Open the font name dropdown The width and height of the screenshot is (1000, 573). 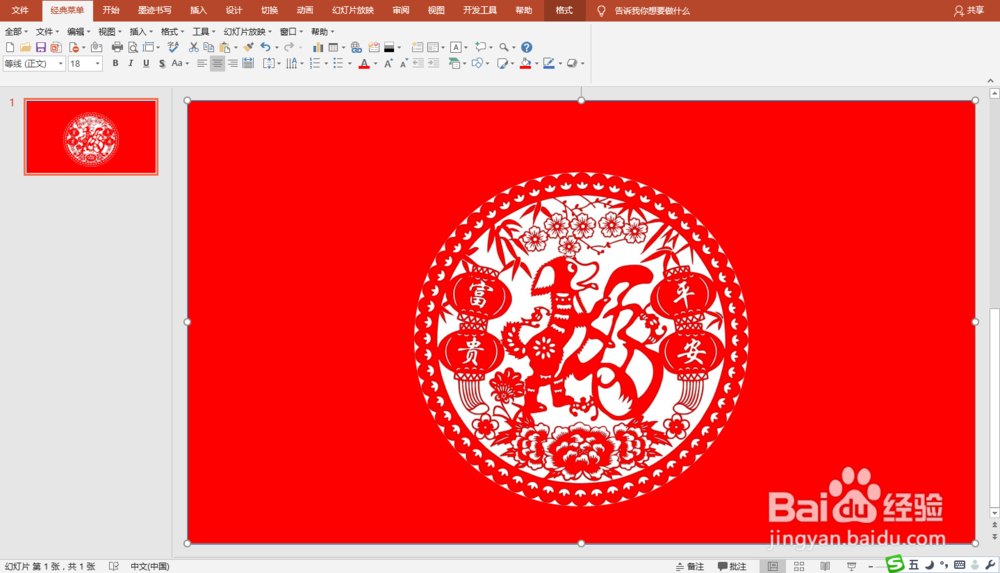click(61, 64)
